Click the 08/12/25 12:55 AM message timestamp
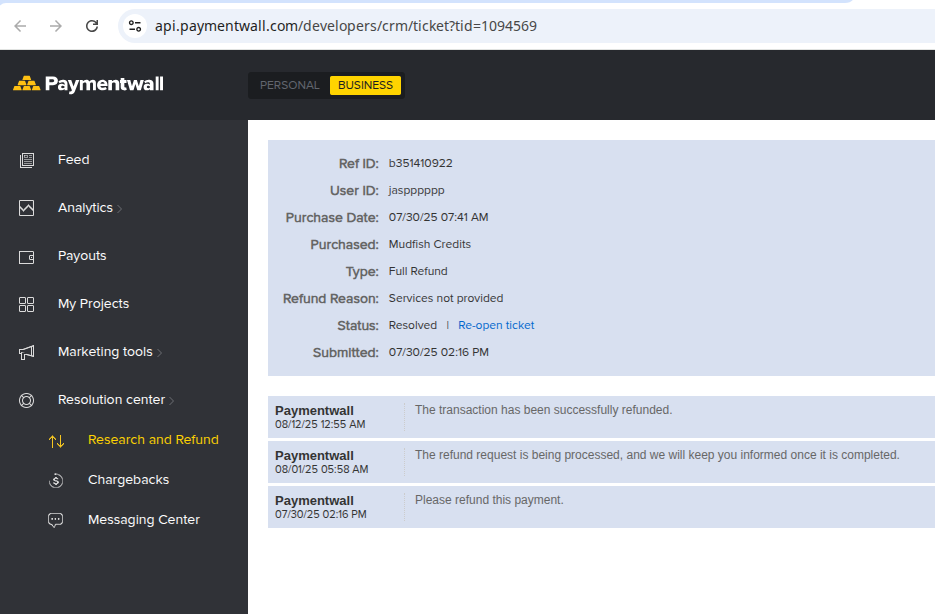Viewport: 935px width, 614px height. [320, 424]
